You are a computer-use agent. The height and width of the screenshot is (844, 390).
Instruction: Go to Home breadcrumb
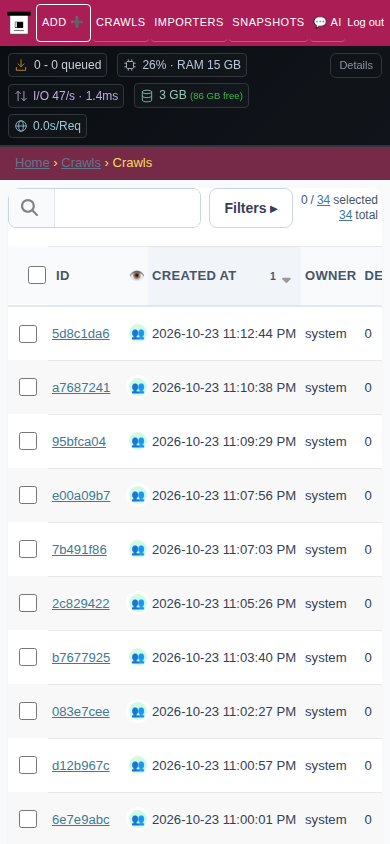tap(32, 163)
